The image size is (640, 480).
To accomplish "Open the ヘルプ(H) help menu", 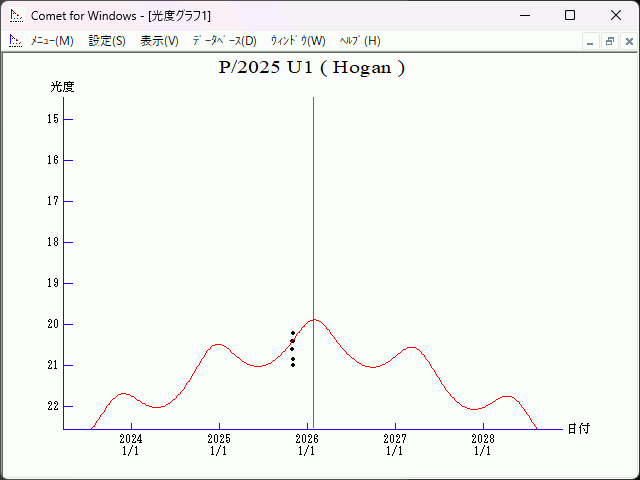I will point(360,41).
